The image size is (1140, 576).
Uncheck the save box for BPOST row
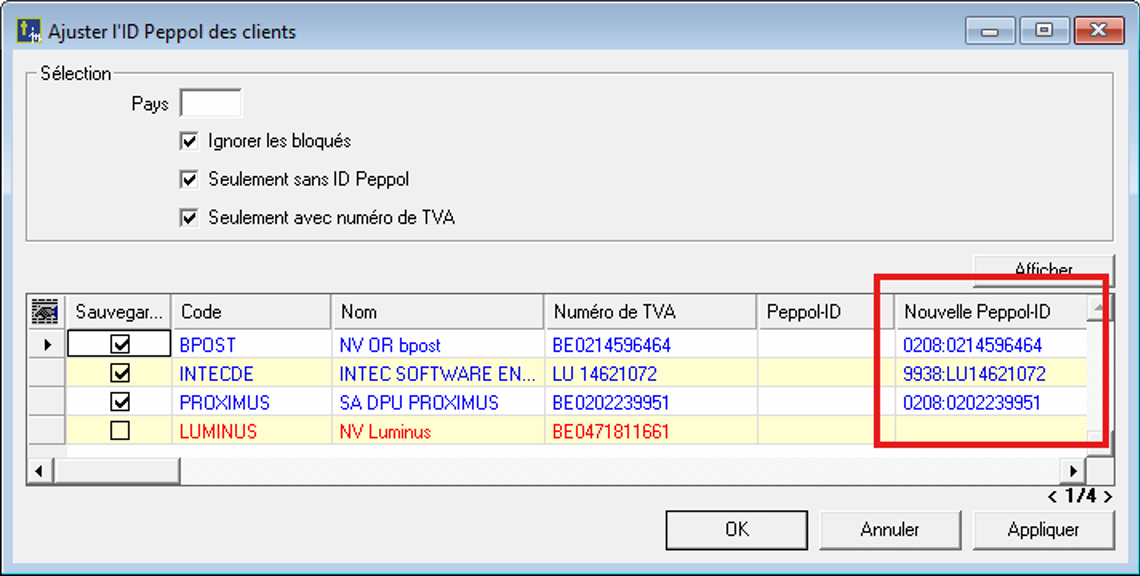120,345
